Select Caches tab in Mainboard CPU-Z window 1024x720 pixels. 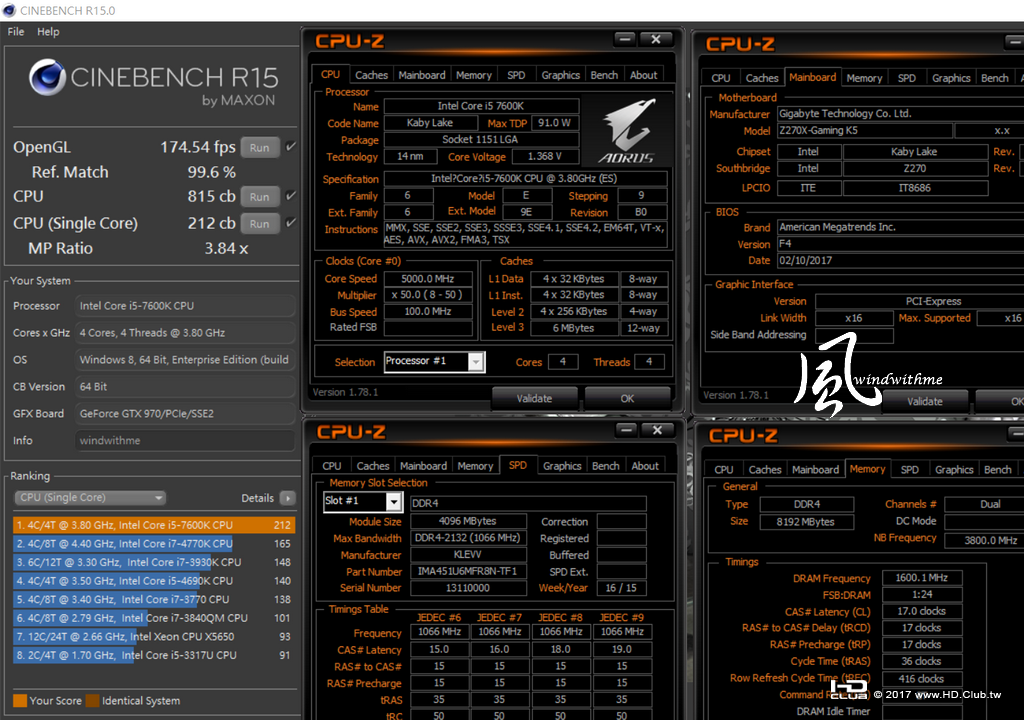[762, 78]
